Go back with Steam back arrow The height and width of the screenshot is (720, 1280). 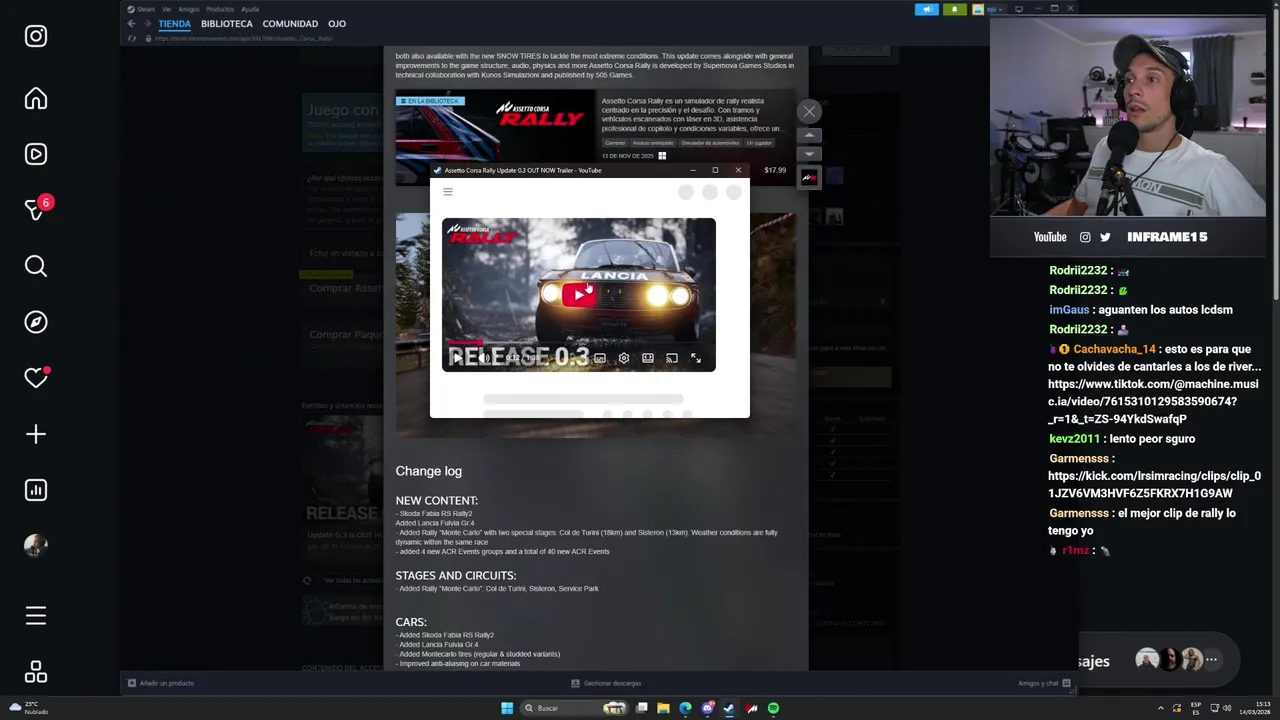tap(131, 23)
